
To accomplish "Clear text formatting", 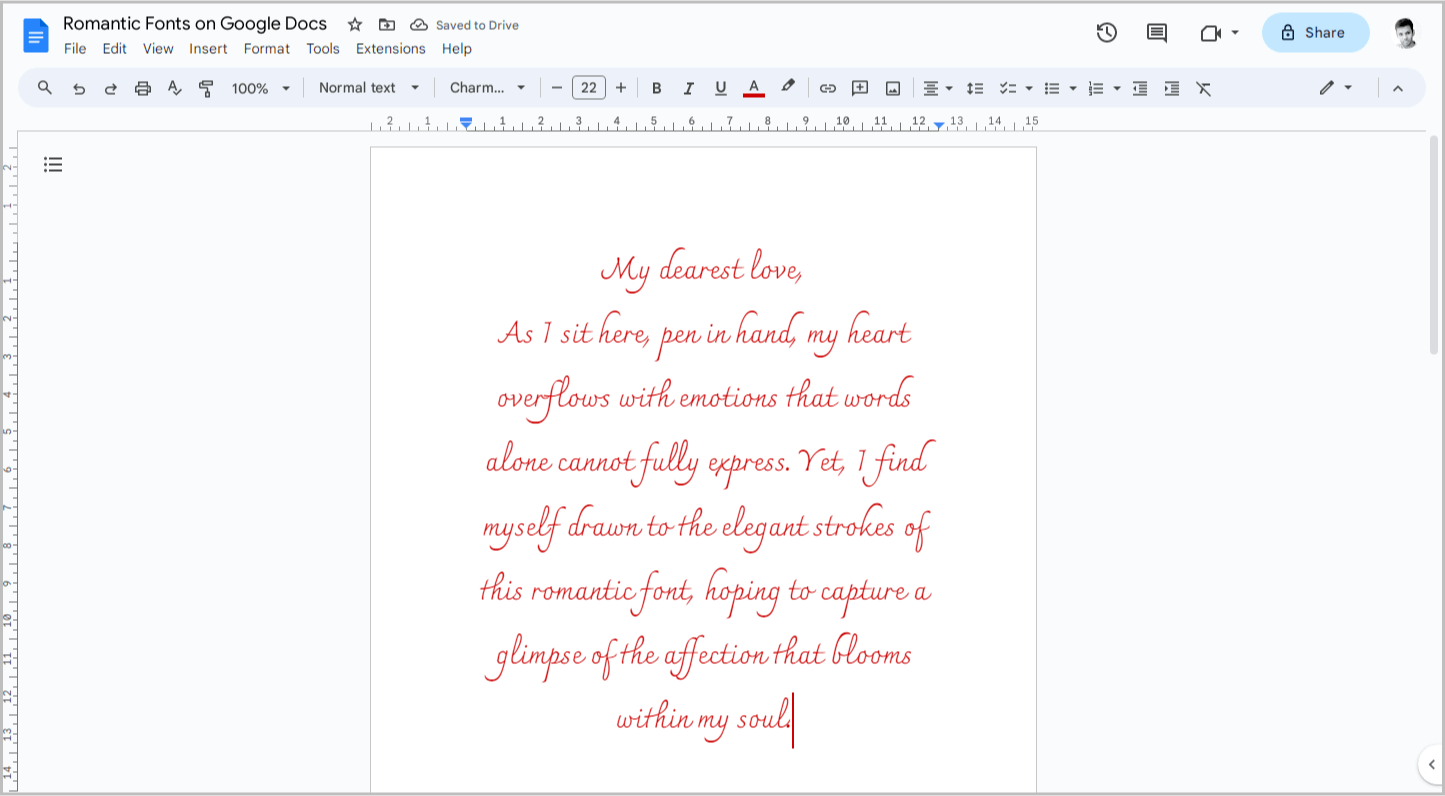I will tap(1204, 88).
